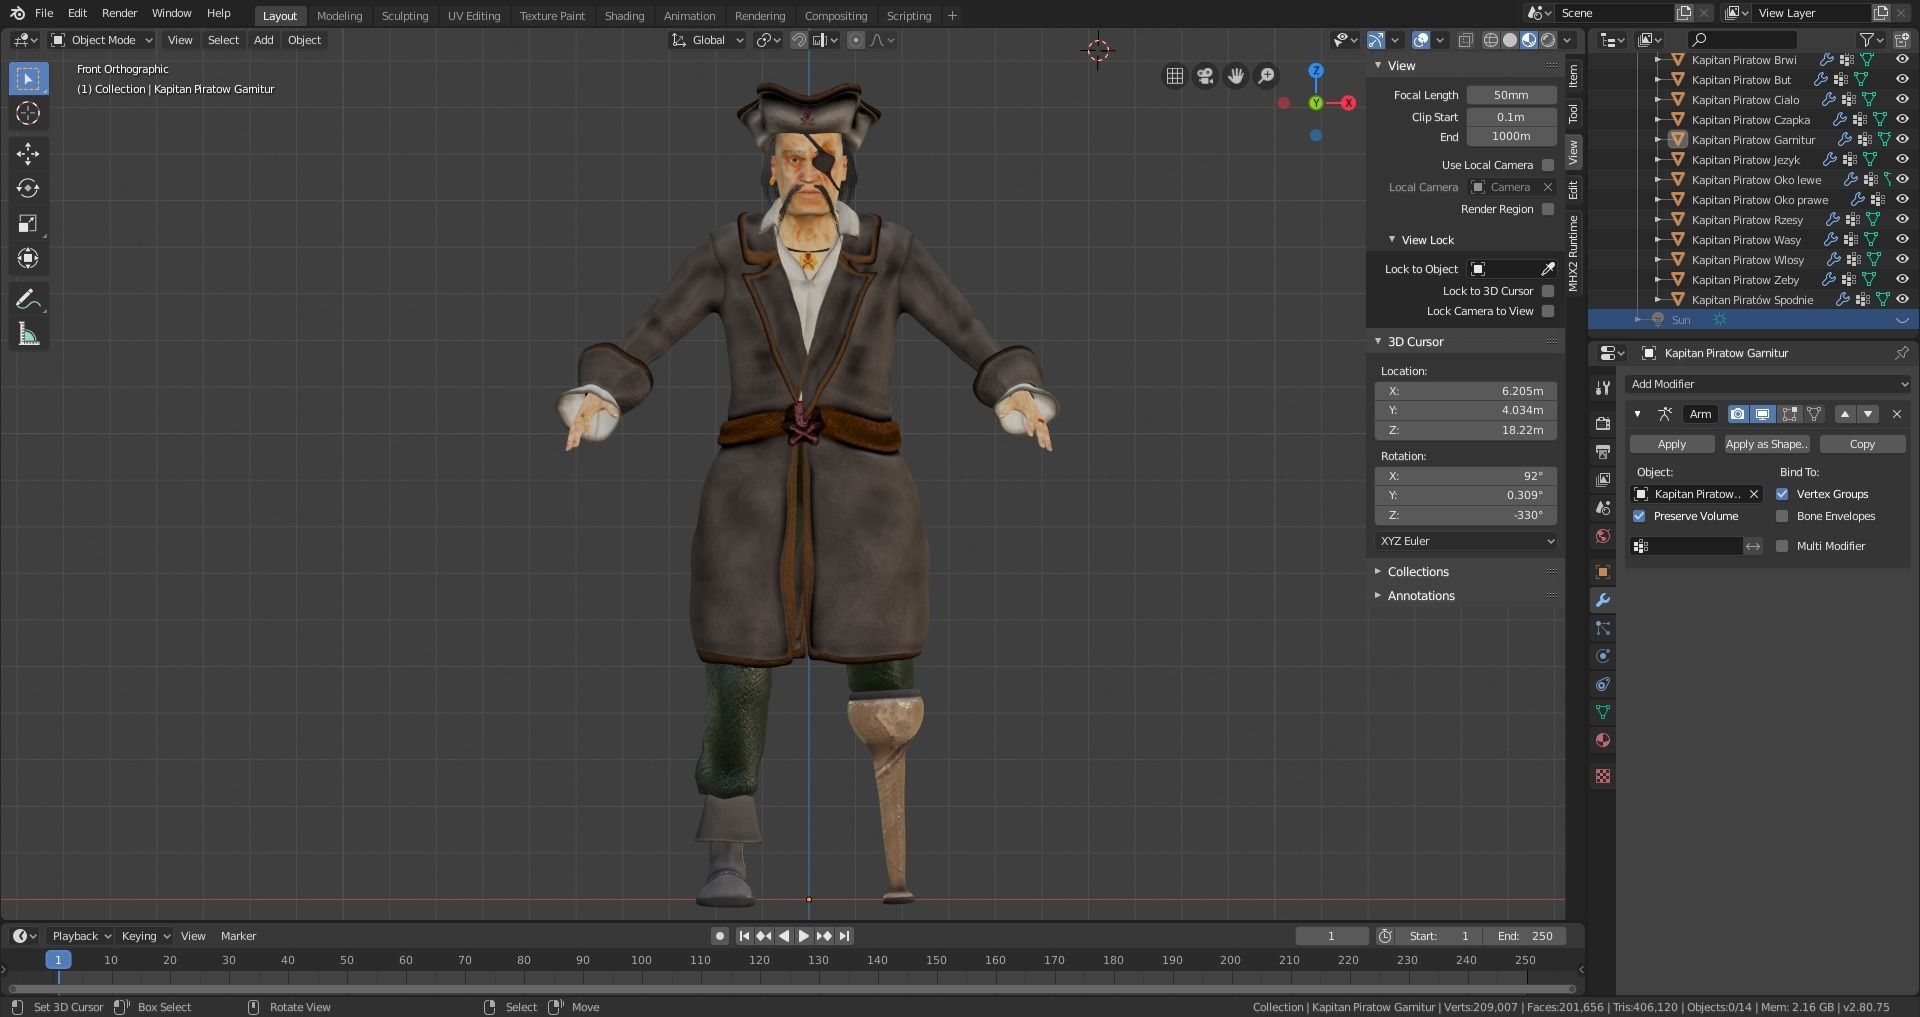The width and height of the screenshot is (1920, 1017).
Task: Open the Modifiers wrench properties tab
Action: point(1603,600)
